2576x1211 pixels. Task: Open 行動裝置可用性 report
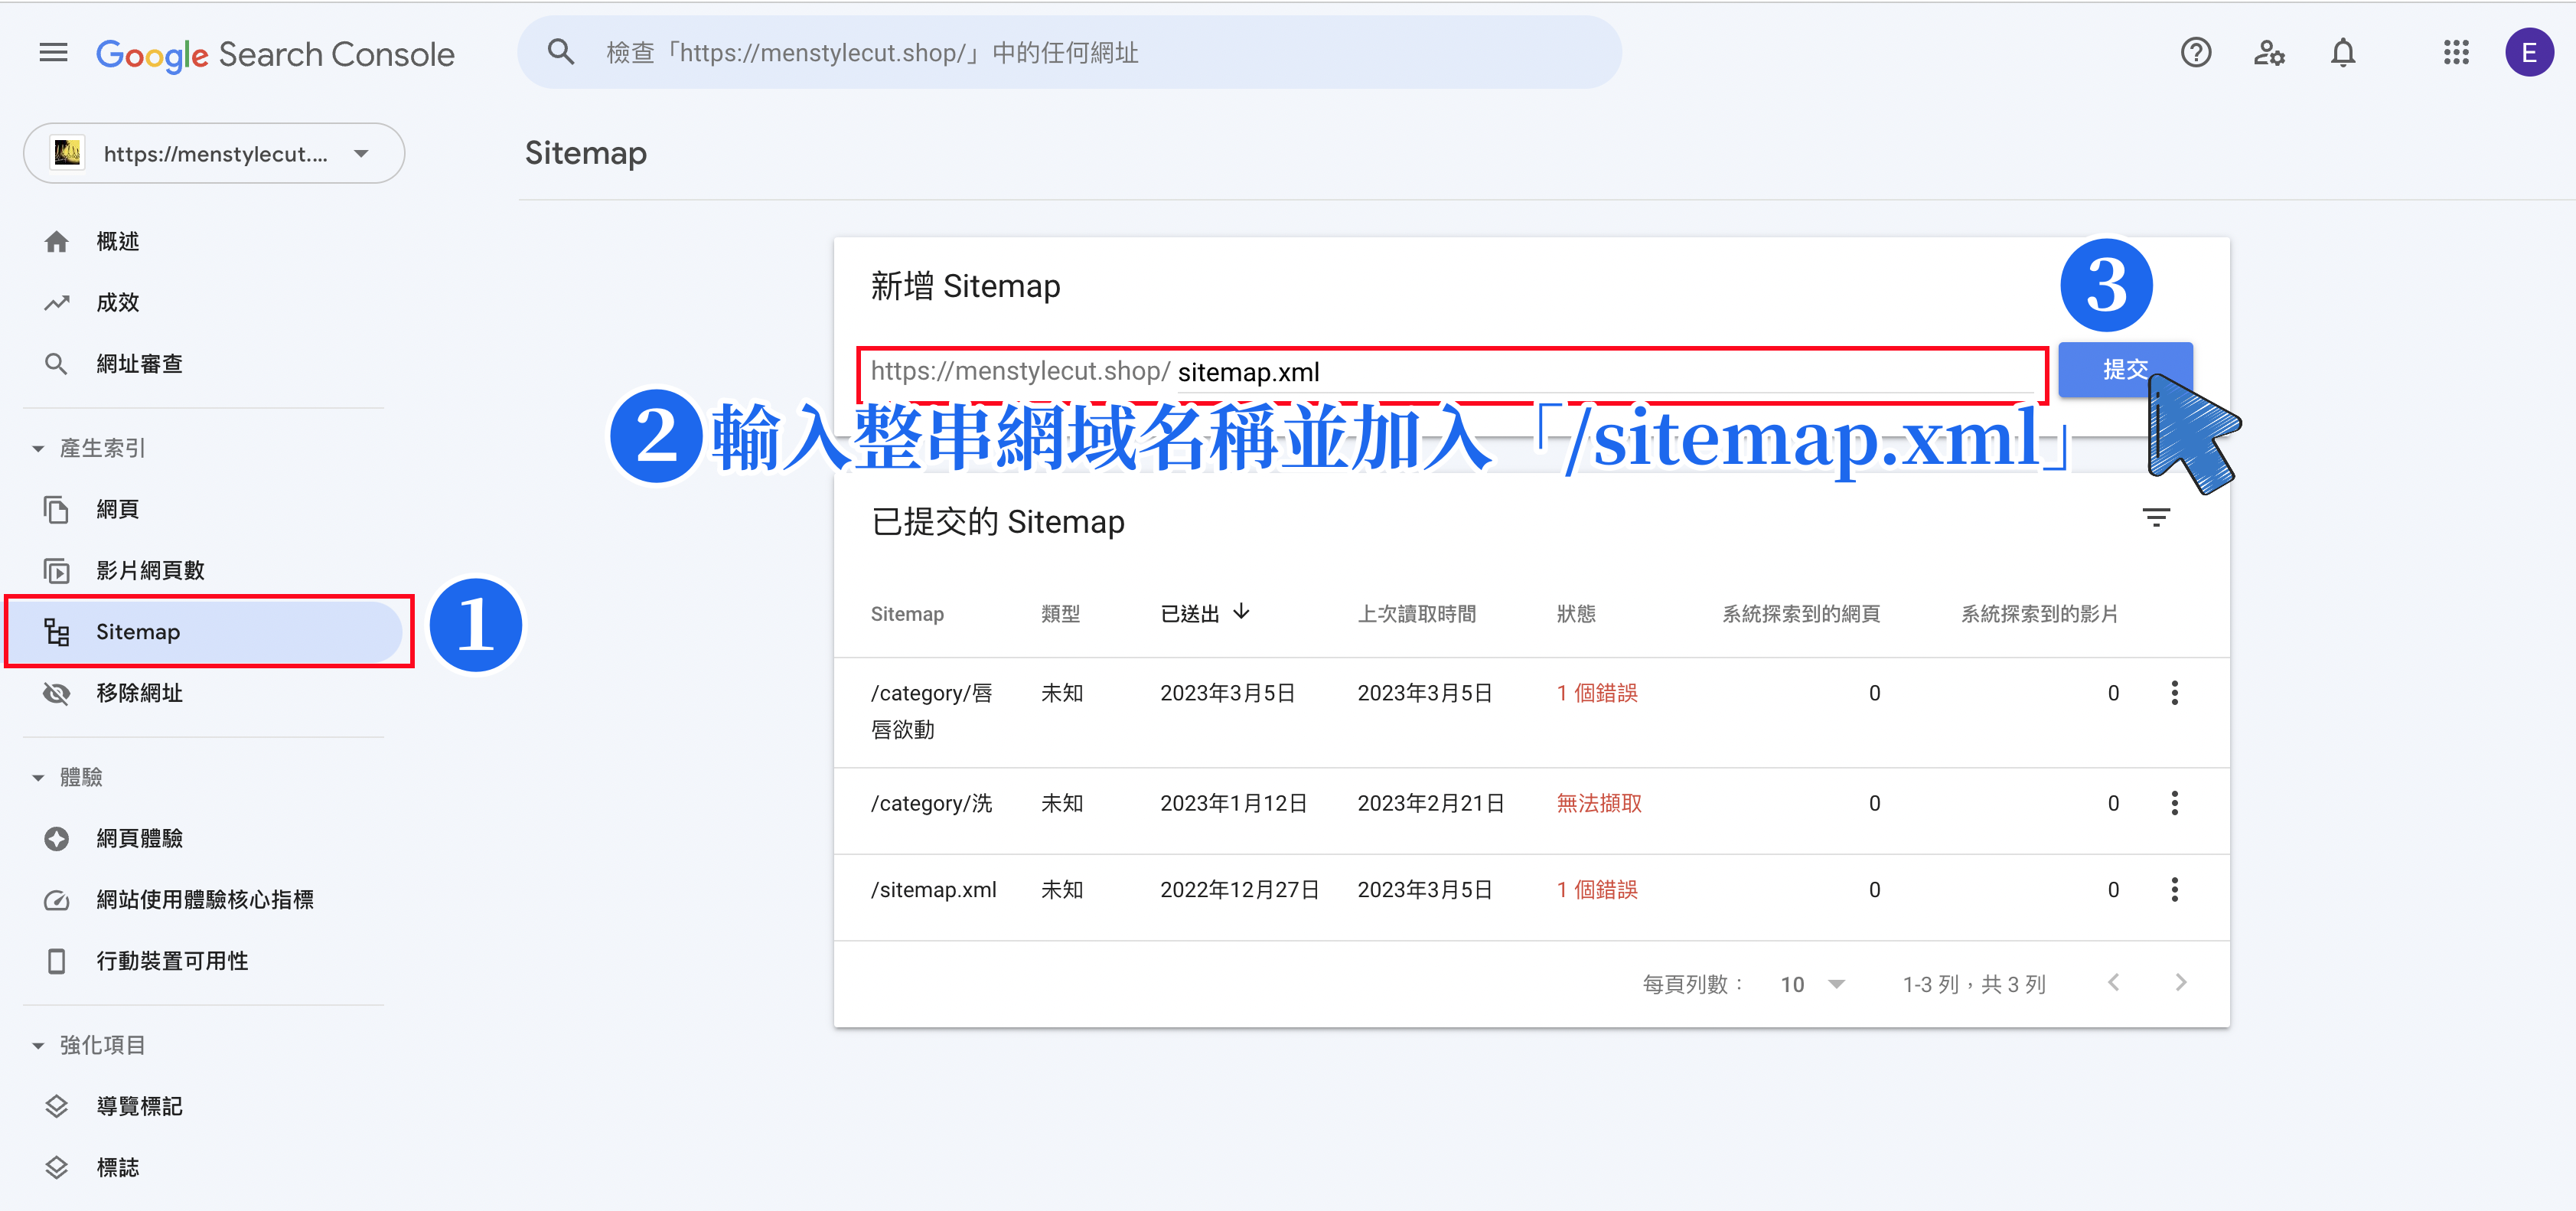point(172,961)
